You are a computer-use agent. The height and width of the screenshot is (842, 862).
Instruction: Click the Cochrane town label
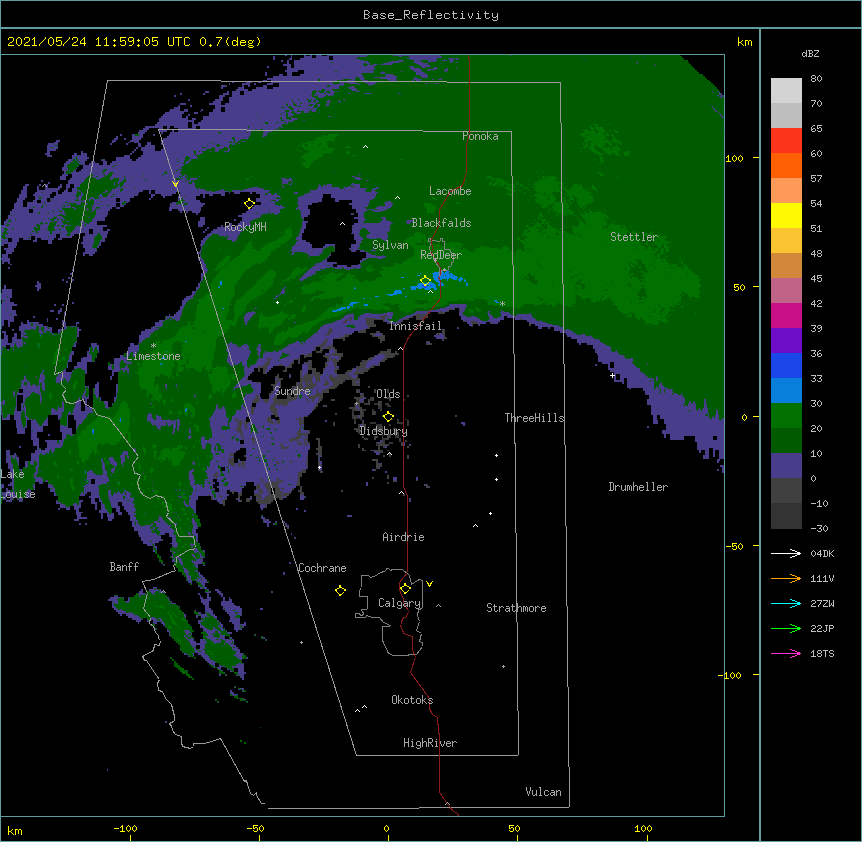(x=322, y=568)
